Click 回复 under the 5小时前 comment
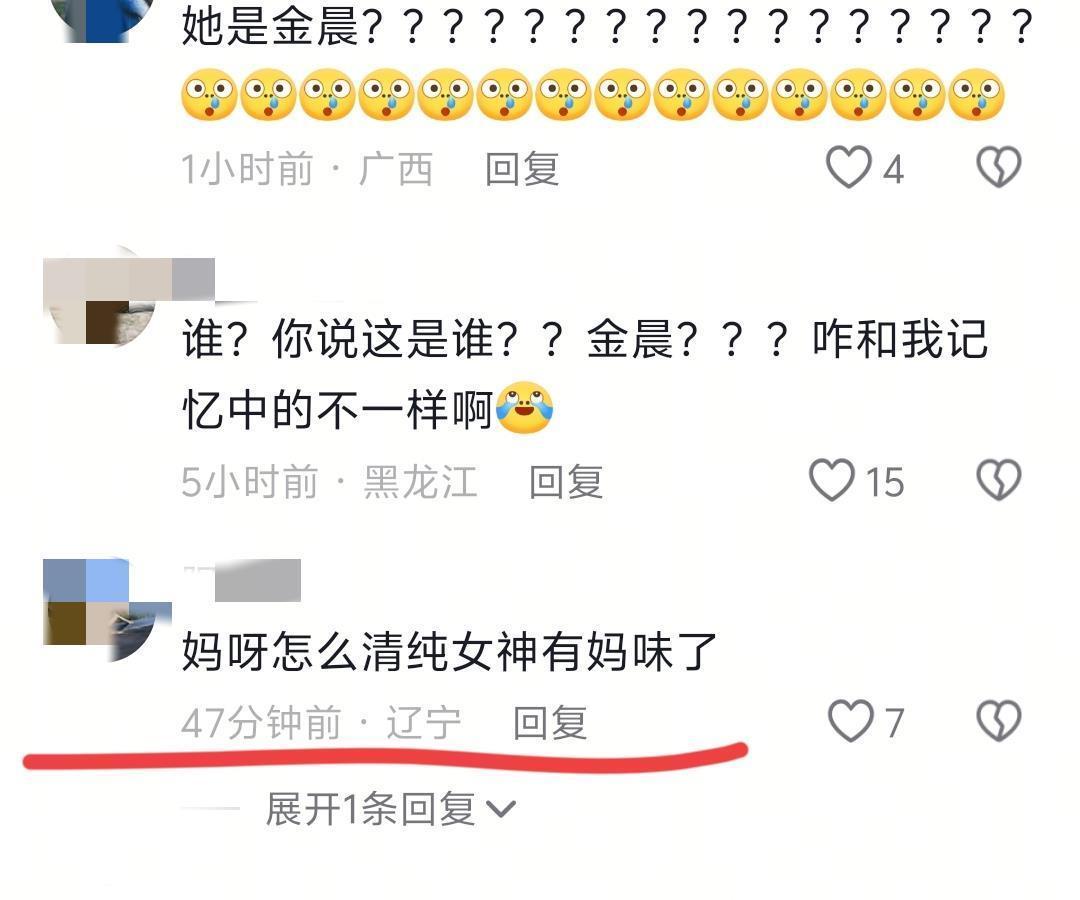Image resolution: width=1080 pixels, height=900 pixels. click(x=565, y=481)
